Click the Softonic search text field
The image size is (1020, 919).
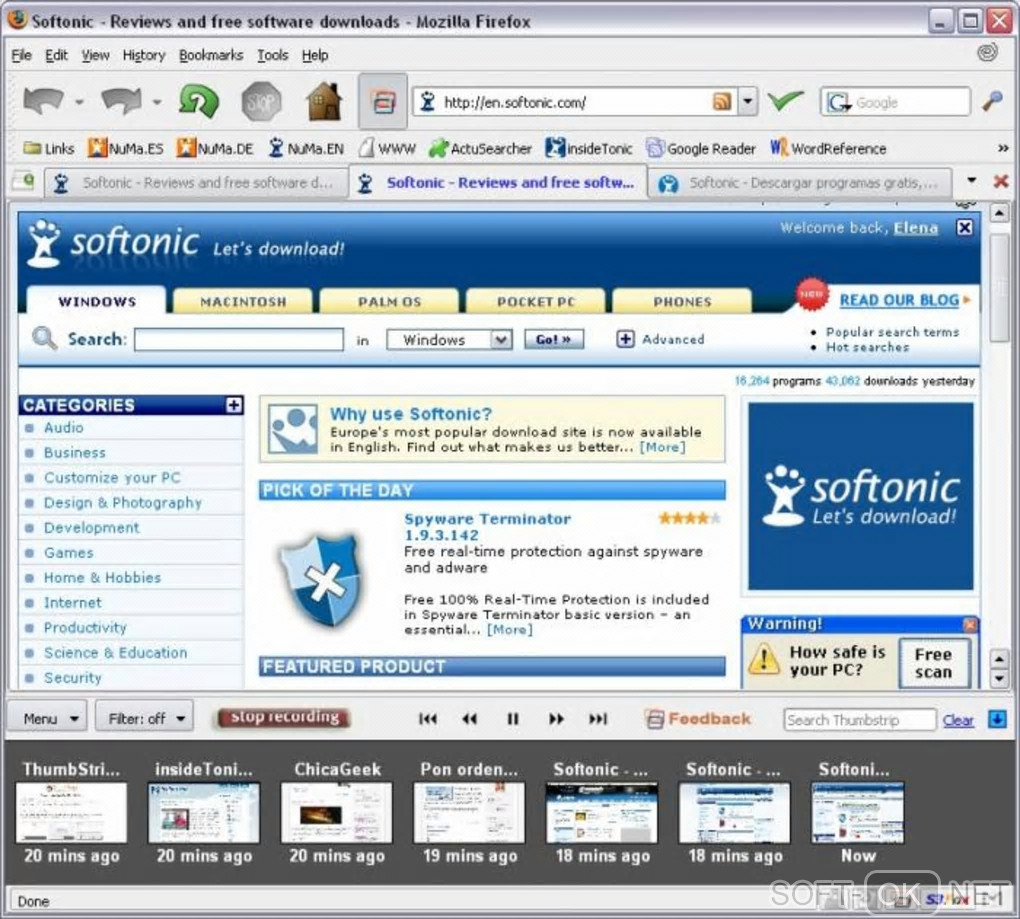coord(239,339)
